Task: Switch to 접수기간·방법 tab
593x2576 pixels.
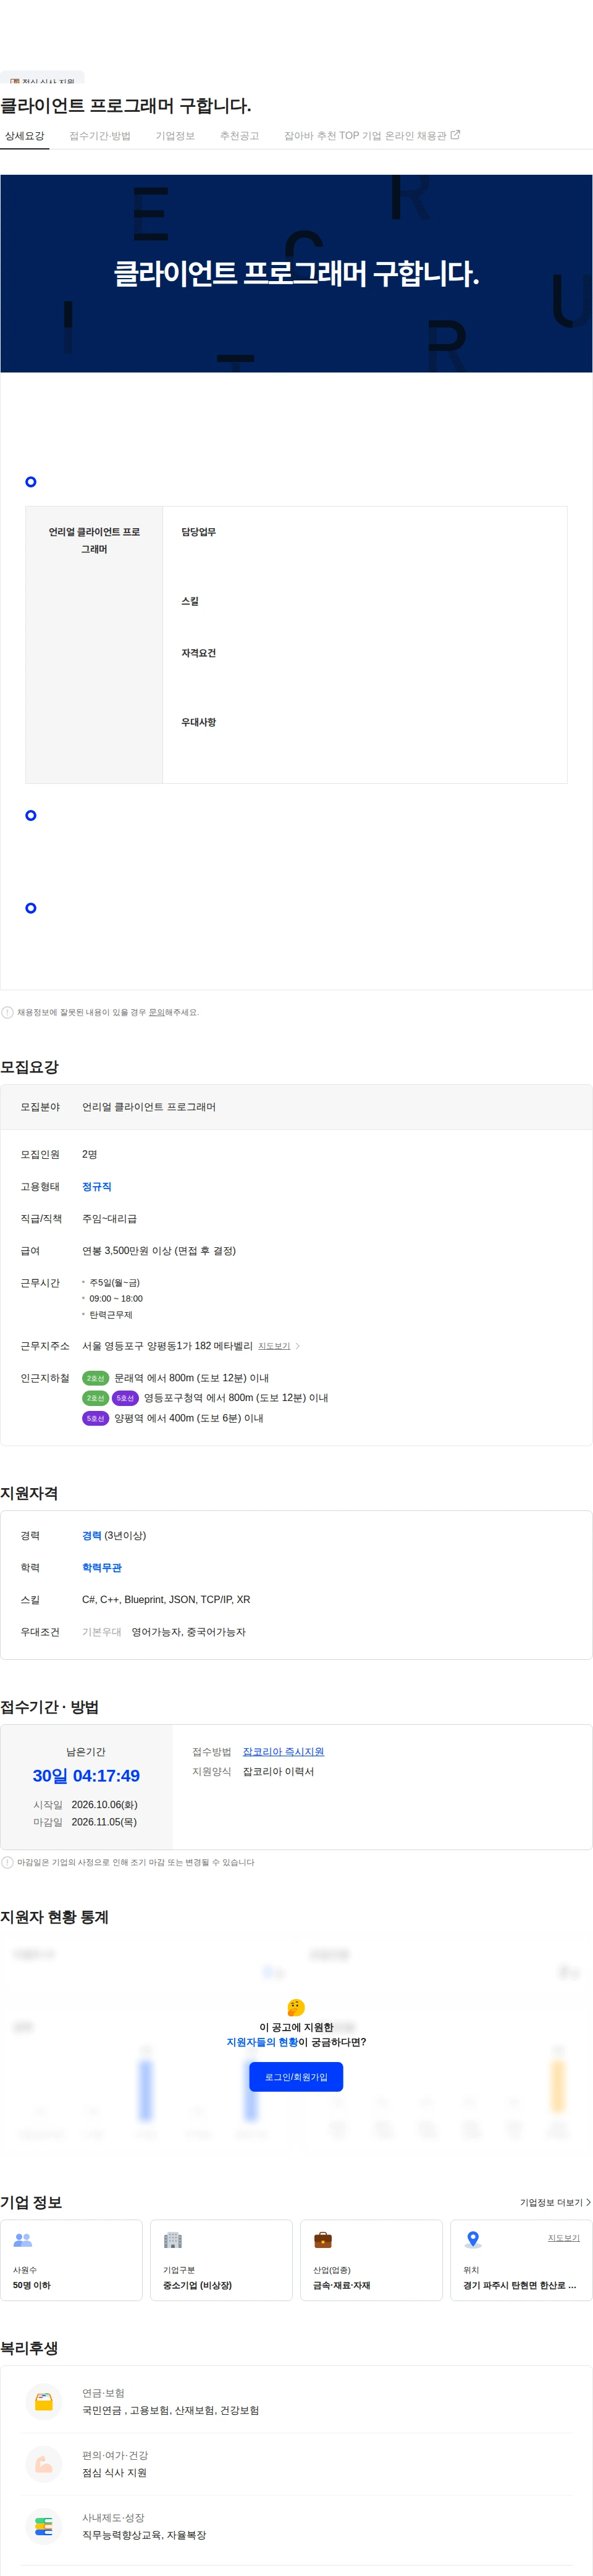Action: coord(100,136)
